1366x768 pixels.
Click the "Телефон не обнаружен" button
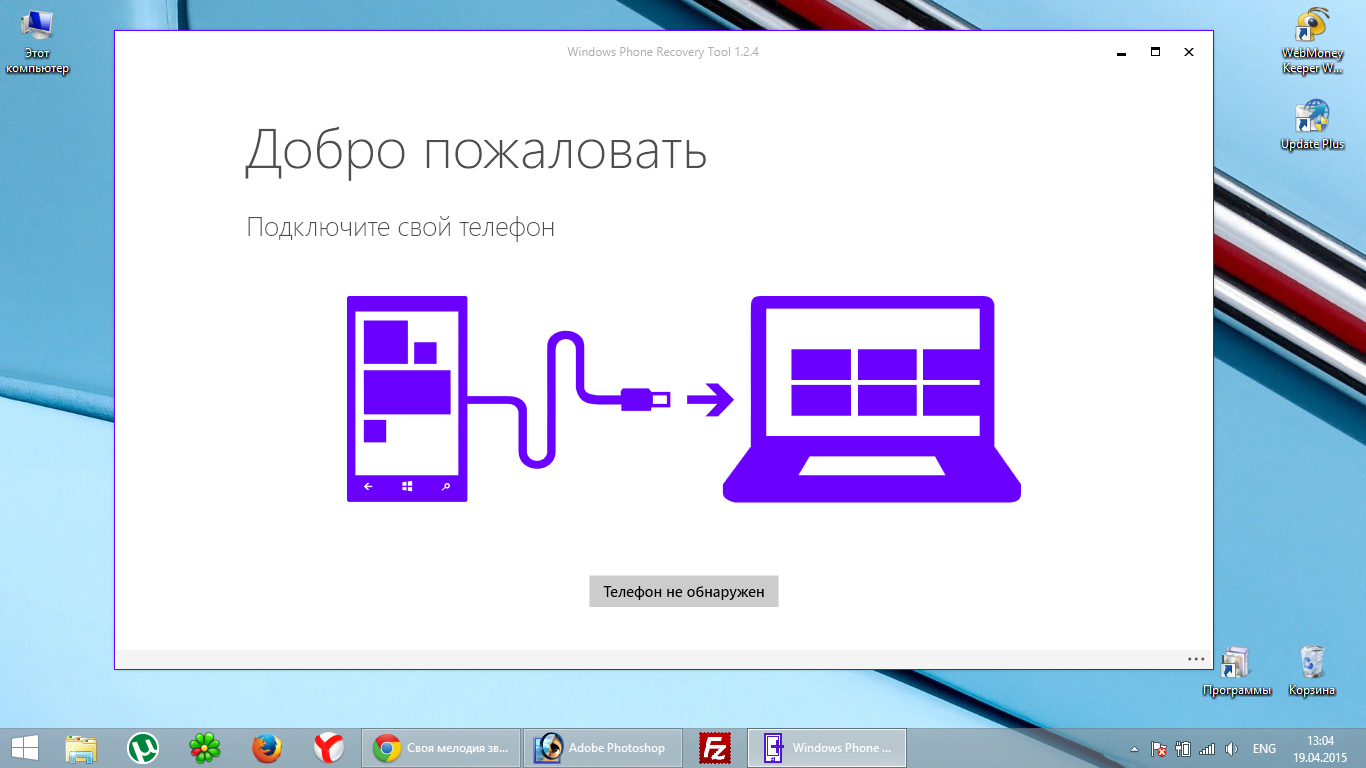click(683, 591)
